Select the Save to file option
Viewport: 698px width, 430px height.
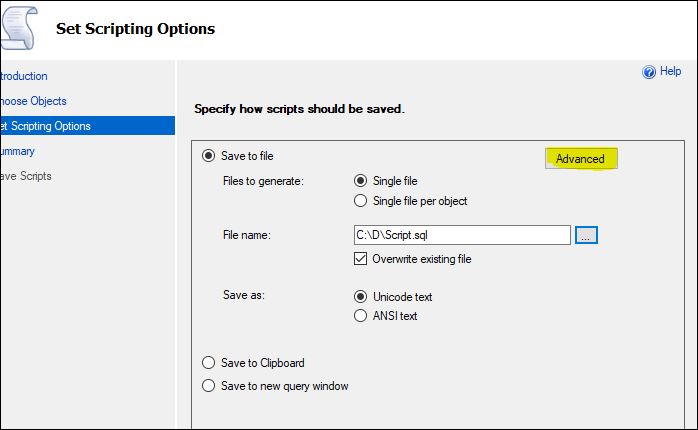pyautogui.click(x=208, y=156)
